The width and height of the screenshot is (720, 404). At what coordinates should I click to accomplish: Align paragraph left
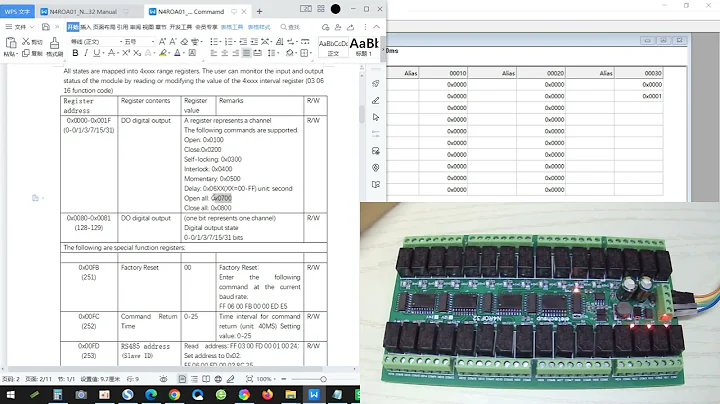214,53
